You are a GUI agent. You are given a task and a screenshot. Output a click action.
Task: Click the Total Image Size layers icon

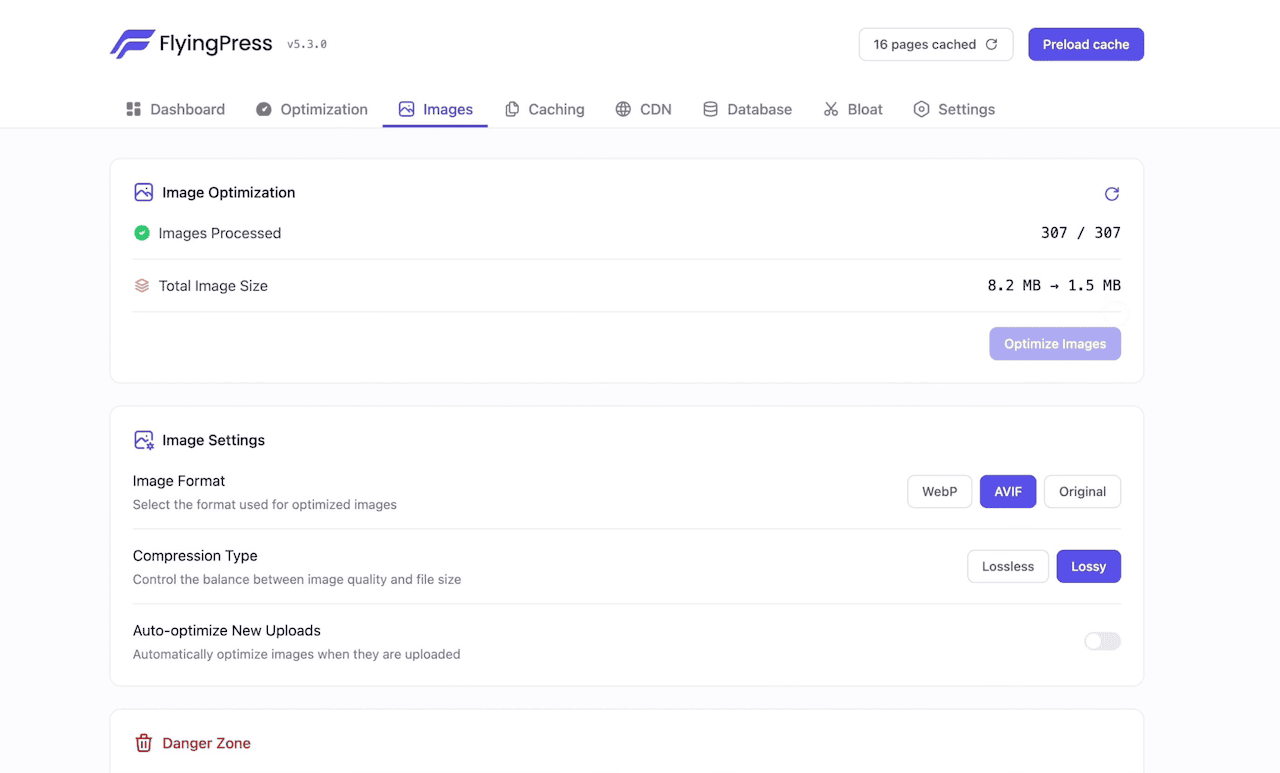(x=142, y=286)
